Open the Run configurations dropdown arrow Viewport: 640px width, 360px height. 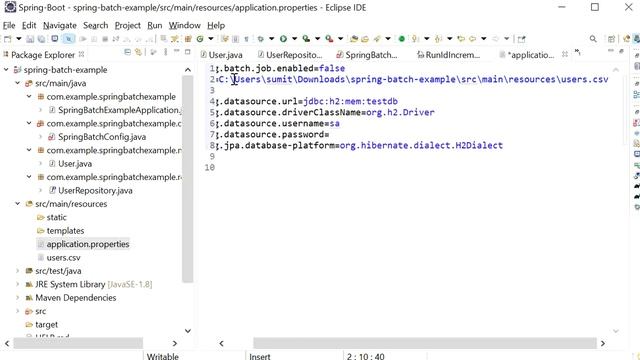294,39
